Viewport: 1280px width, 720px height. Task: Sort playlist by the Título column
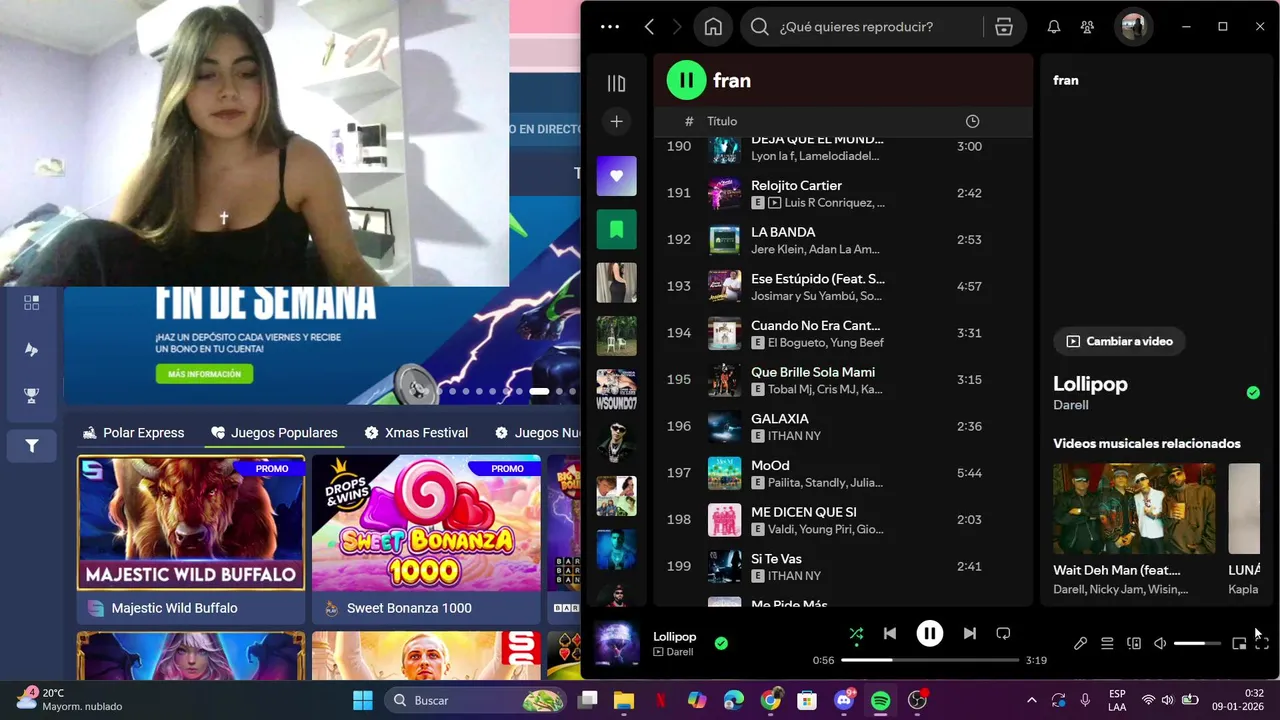pyautogui.click(x=722, y=121)
